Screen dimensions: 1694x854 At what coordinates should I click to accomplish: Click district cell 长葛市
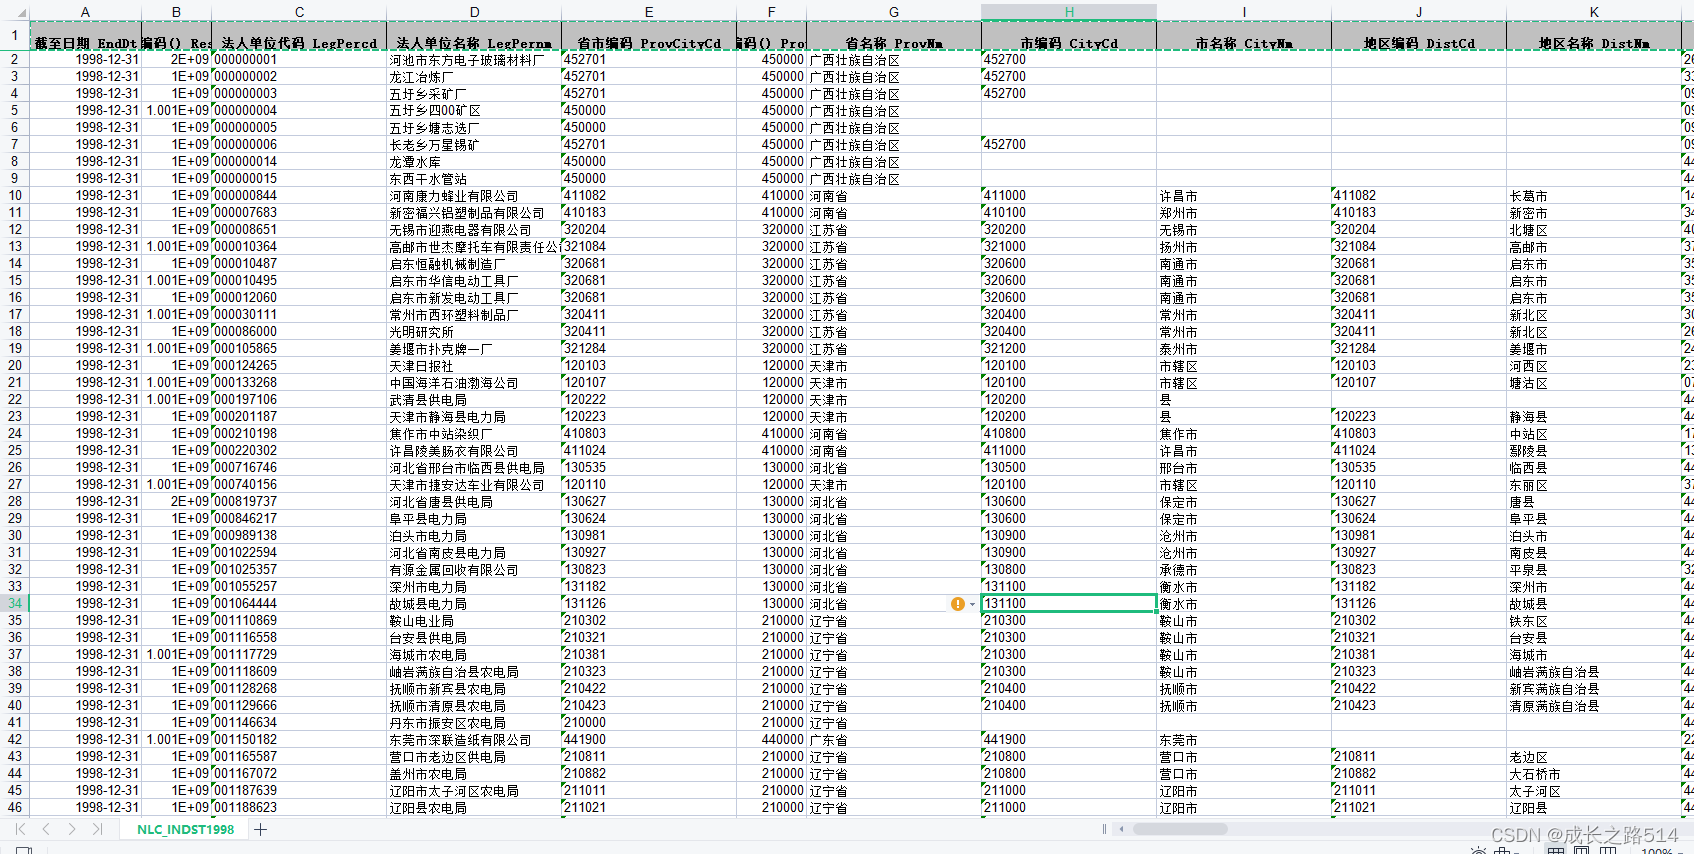point(1594,196)
